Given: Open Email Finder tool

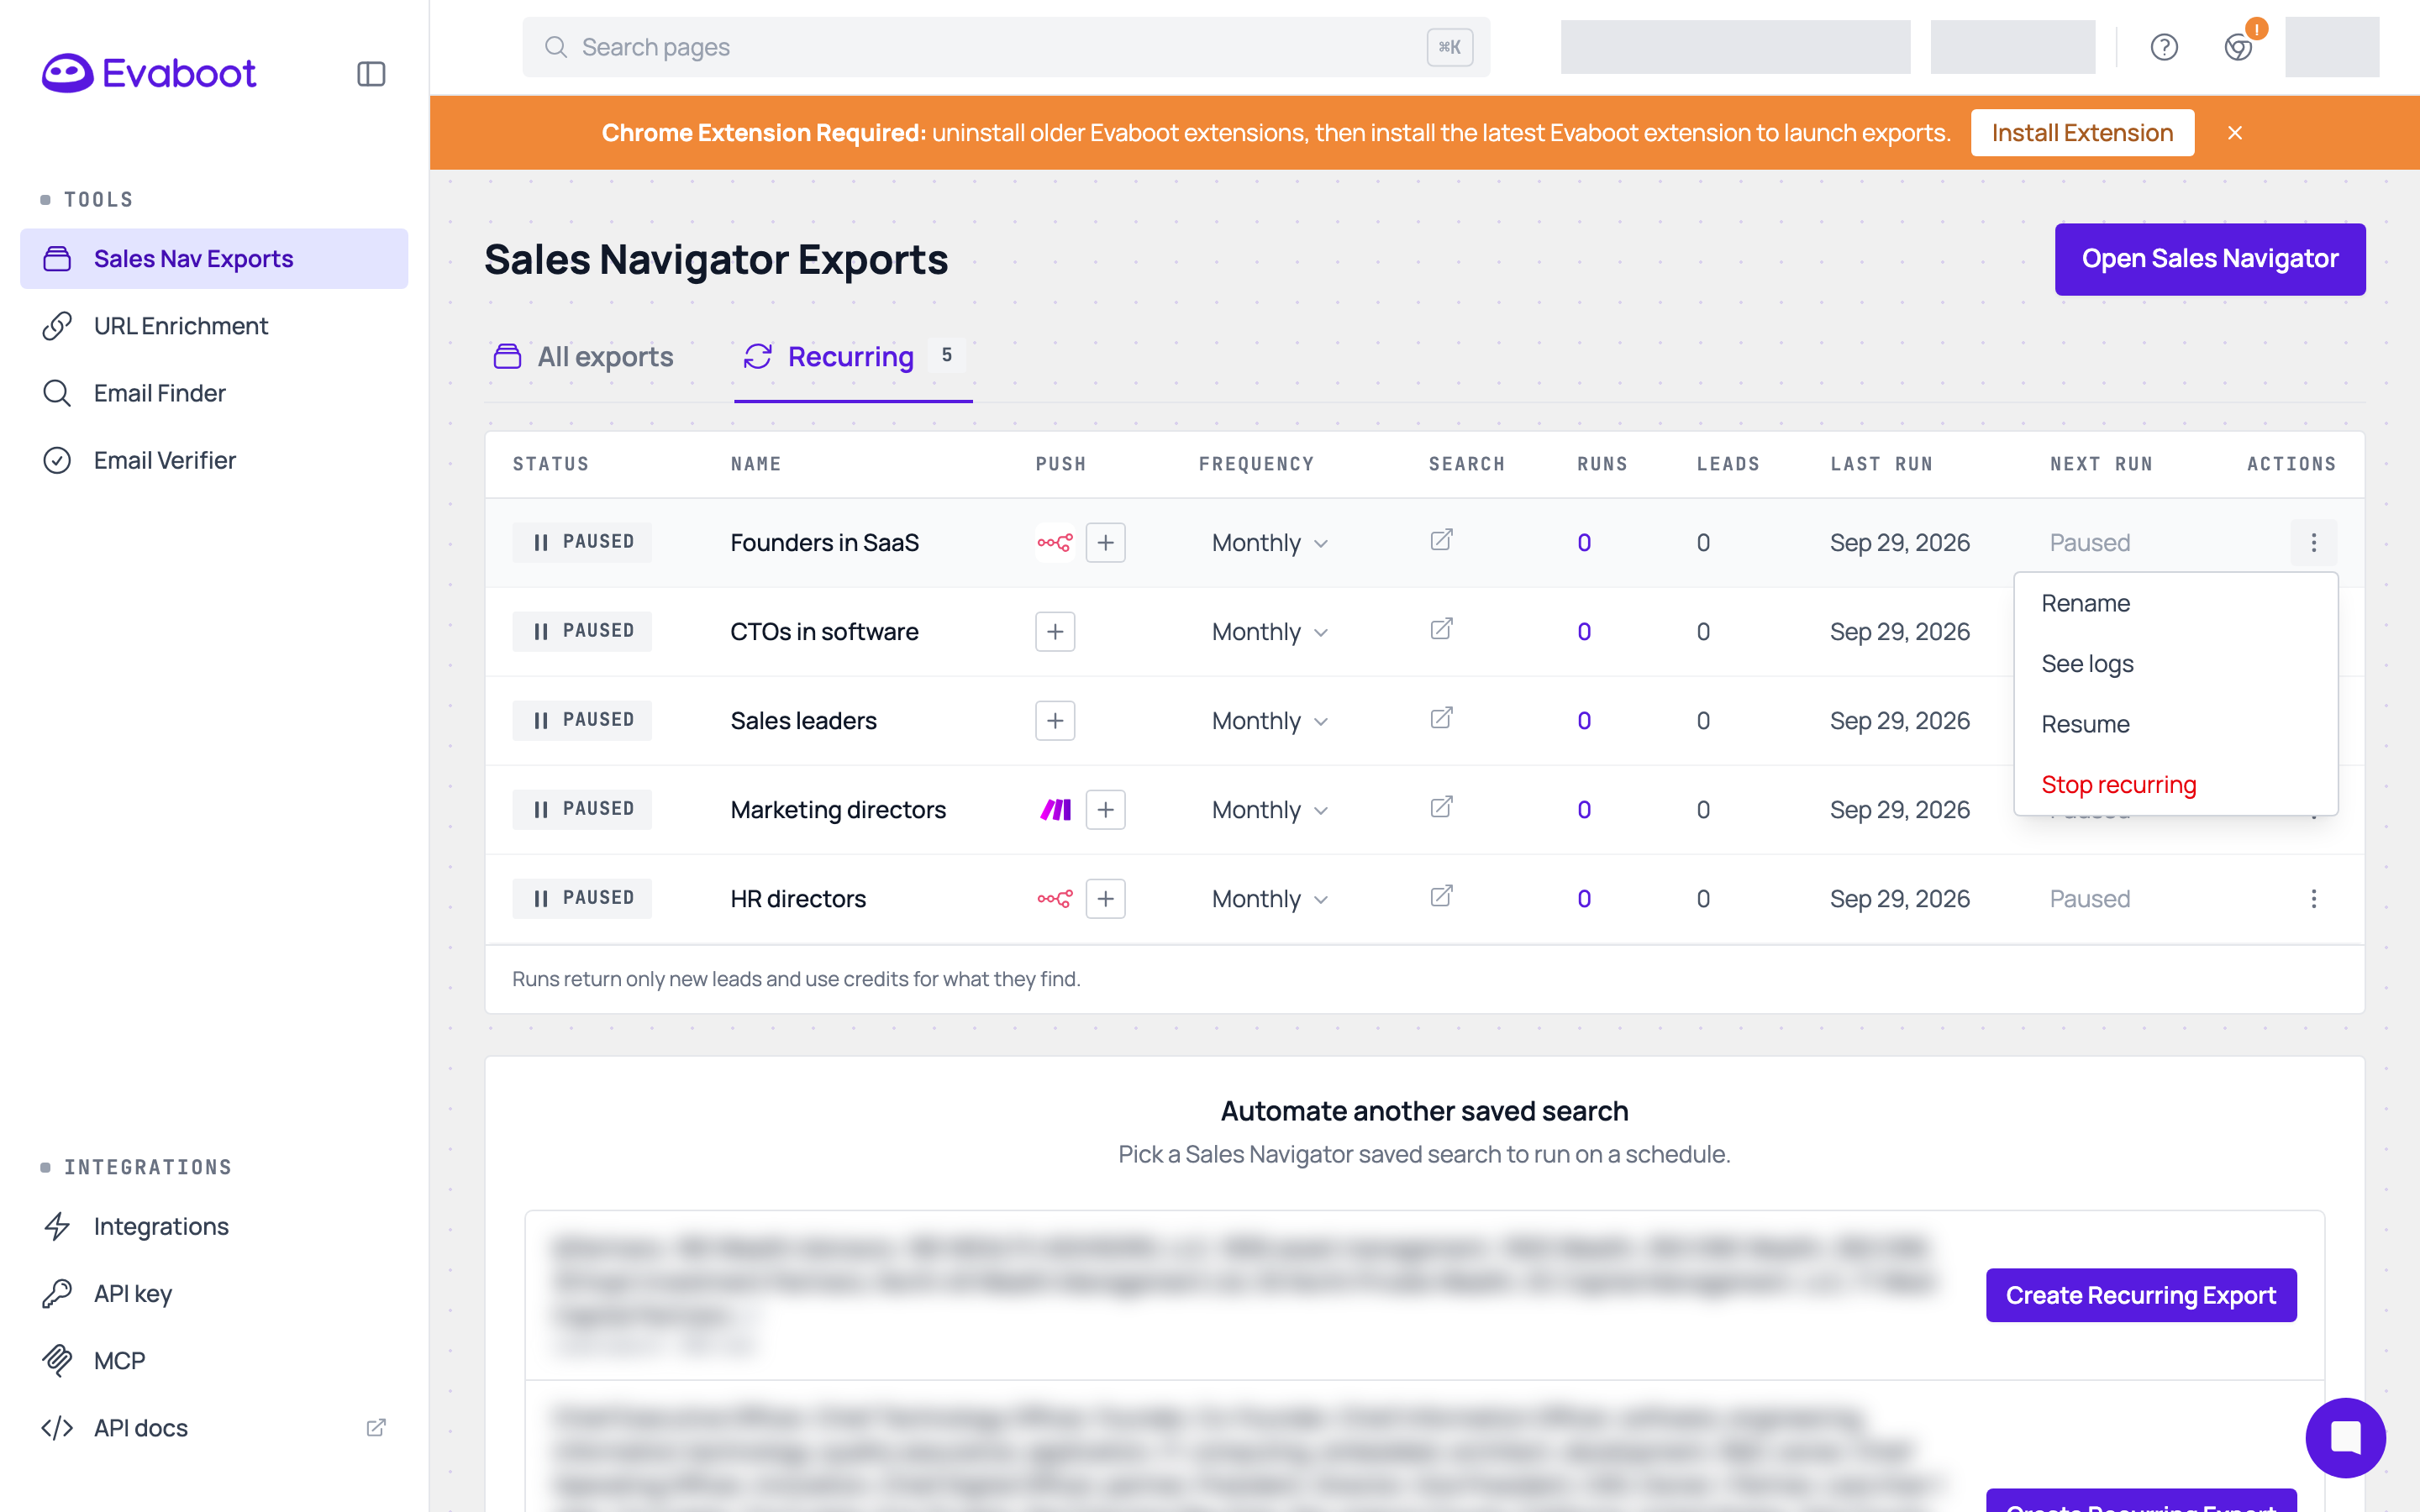Looking at the screenshot, I should click(214, 393).
